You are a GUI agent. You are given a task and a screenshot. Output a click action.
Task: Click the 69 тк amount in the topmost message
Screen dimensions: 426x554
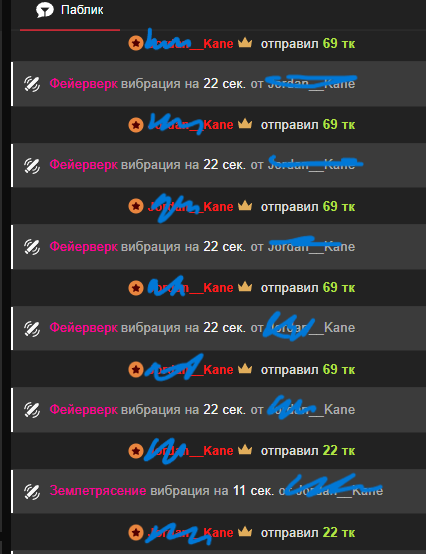pos(338,43)
